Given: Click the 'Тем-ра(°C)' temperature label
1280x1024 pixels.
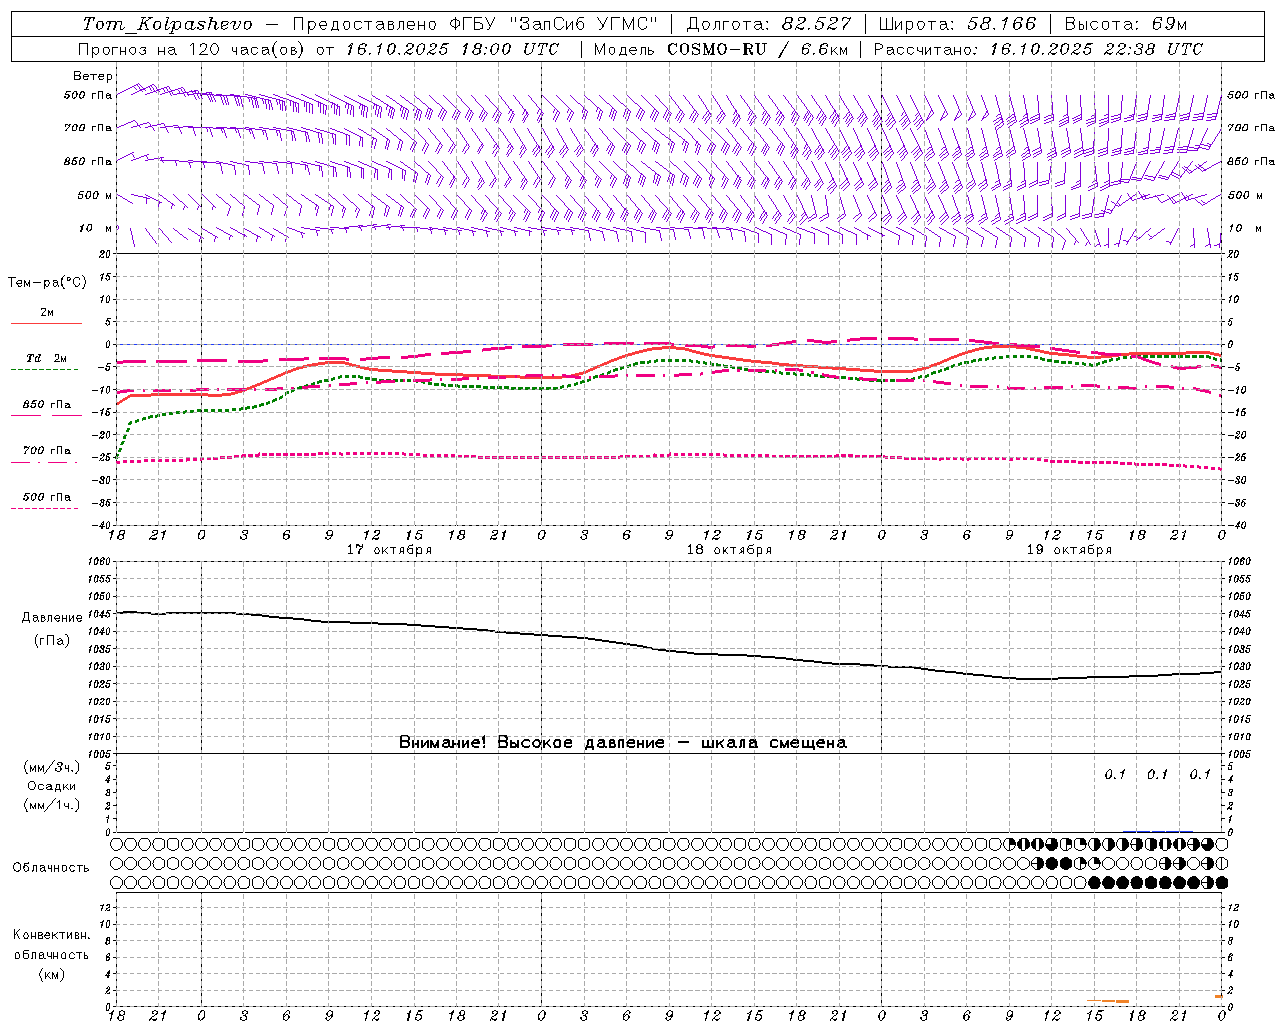Looking at the screenshot, I should coord(47,283).
